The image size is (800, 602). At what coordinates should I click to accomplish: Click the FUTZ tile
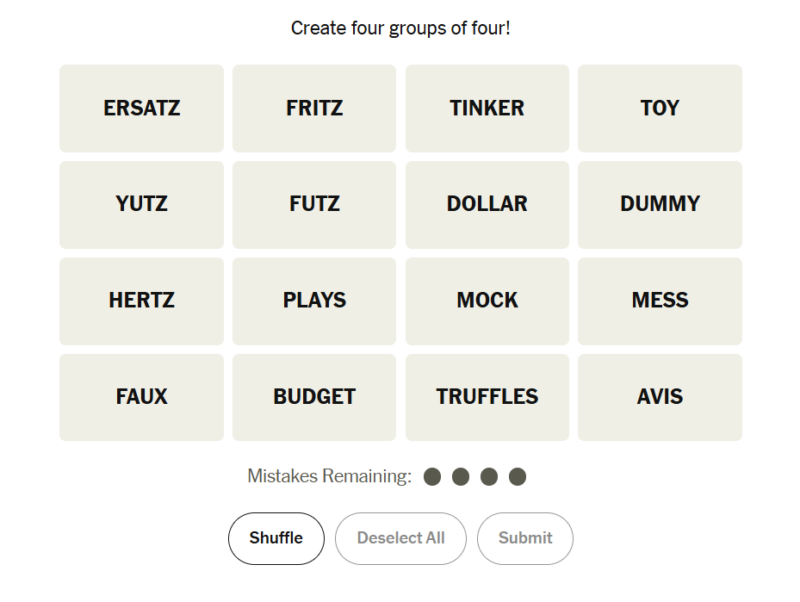click(x=314, y=204)
